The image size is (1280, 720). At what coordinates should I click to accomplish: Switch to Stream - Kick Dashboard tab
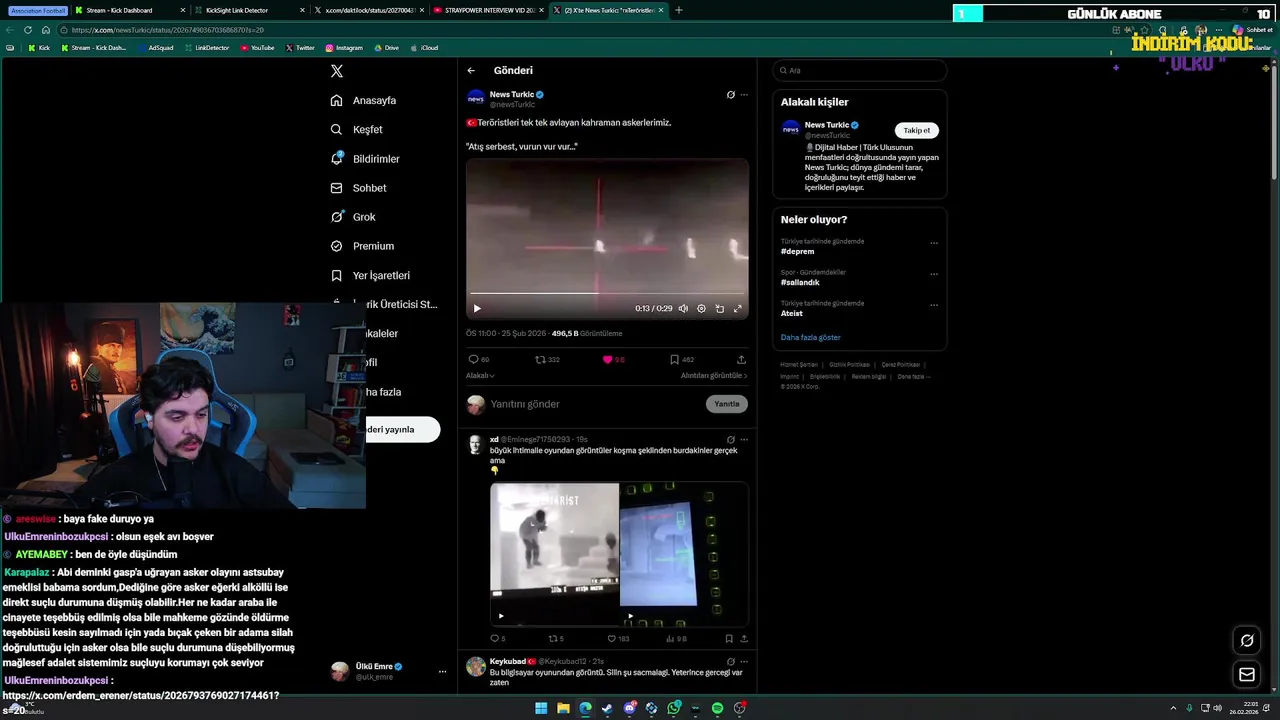point(130,10)
